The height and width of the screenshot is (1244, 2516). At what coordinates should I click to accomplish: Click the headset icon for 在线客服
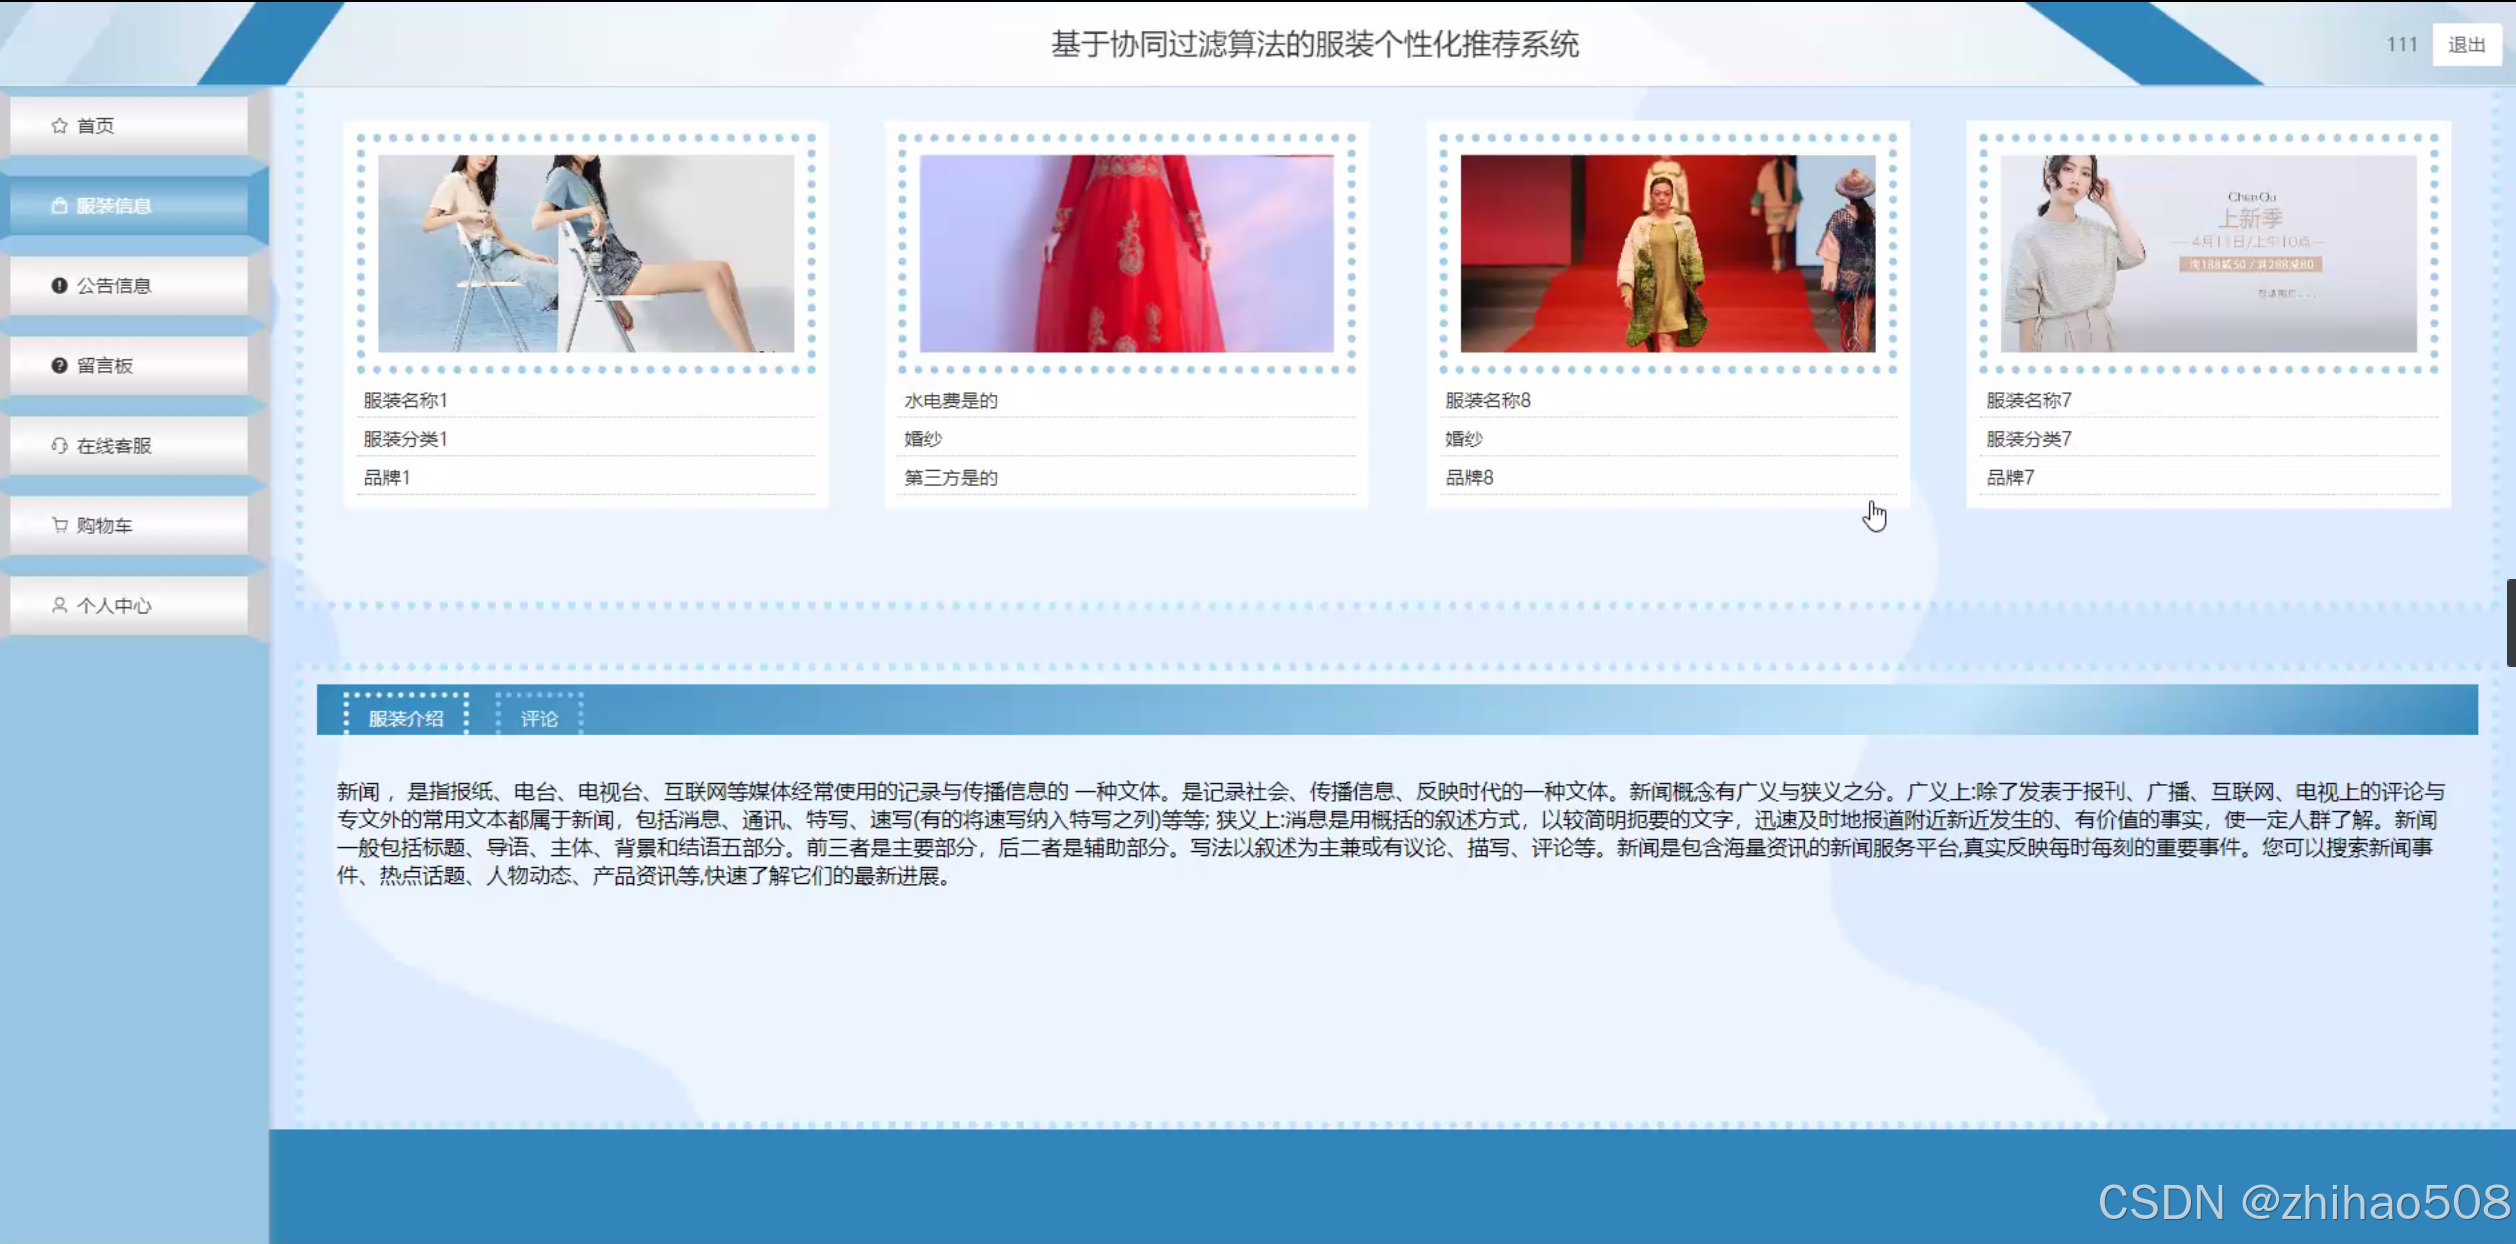tap(59, 445)
